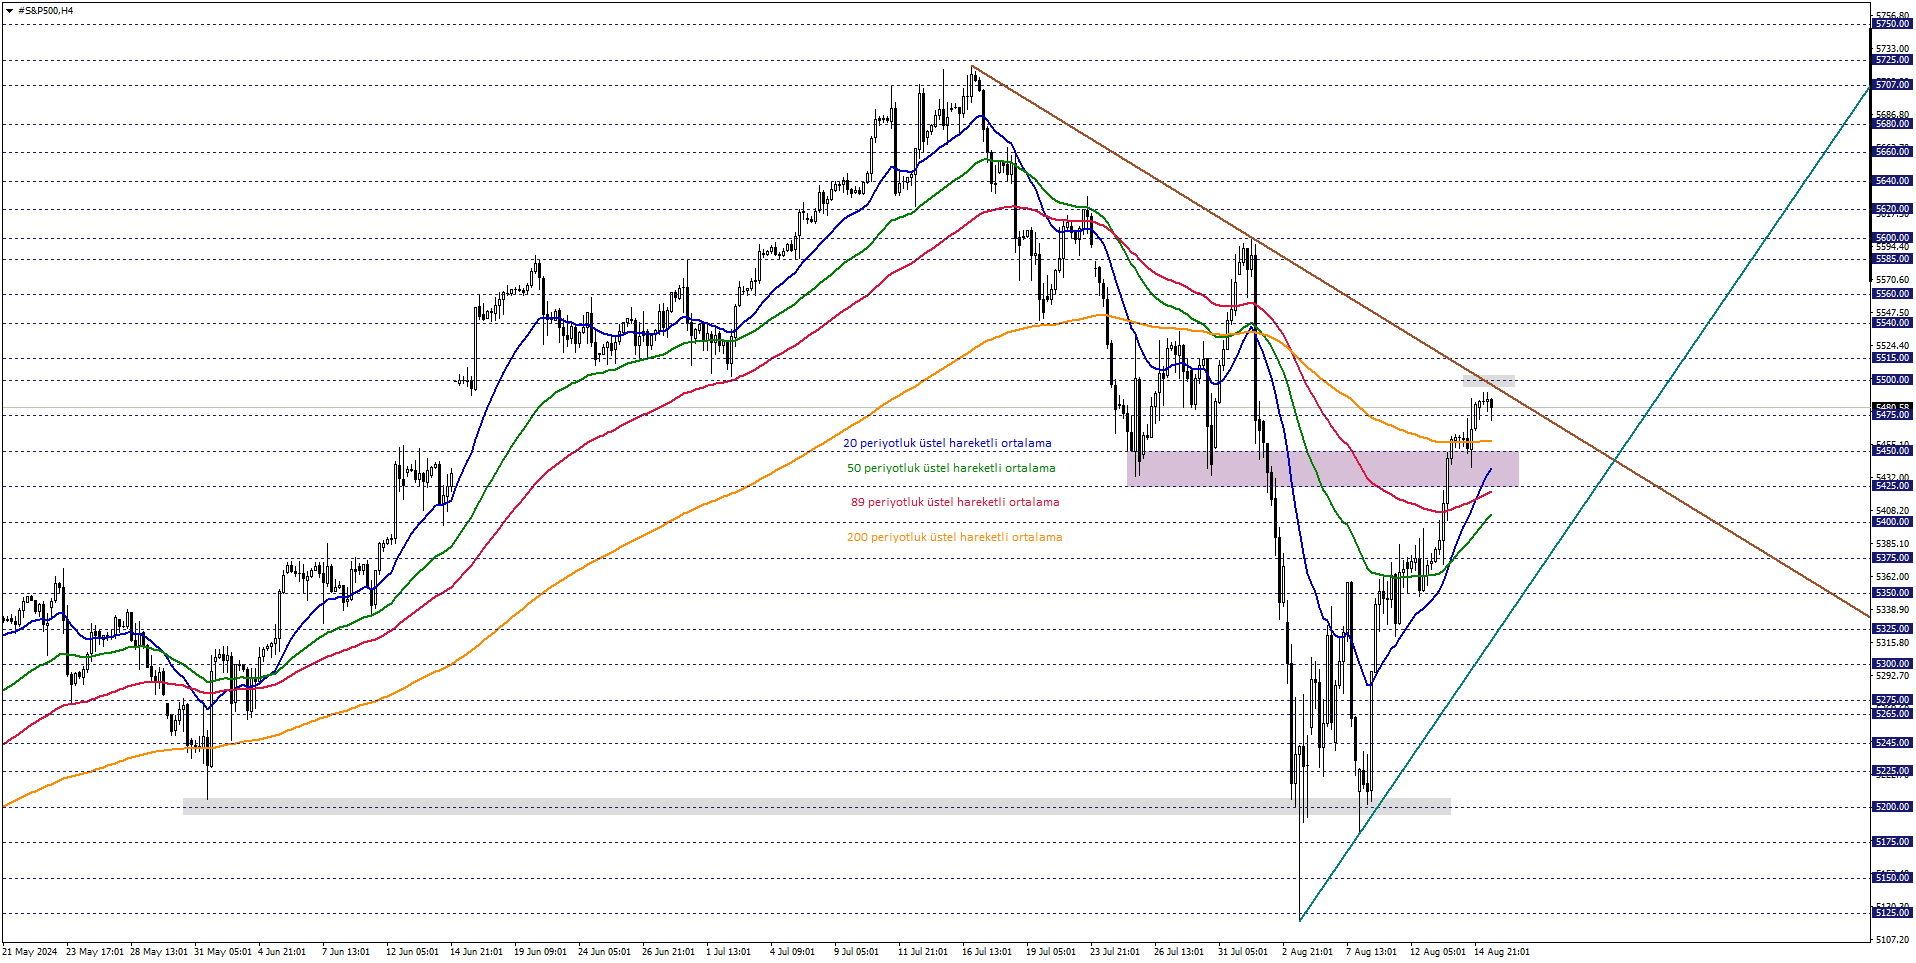The height and width of the screenshot is (963, 1916).
Task: Click the 31 May 05:01 date label
Action: pos(223,952)
